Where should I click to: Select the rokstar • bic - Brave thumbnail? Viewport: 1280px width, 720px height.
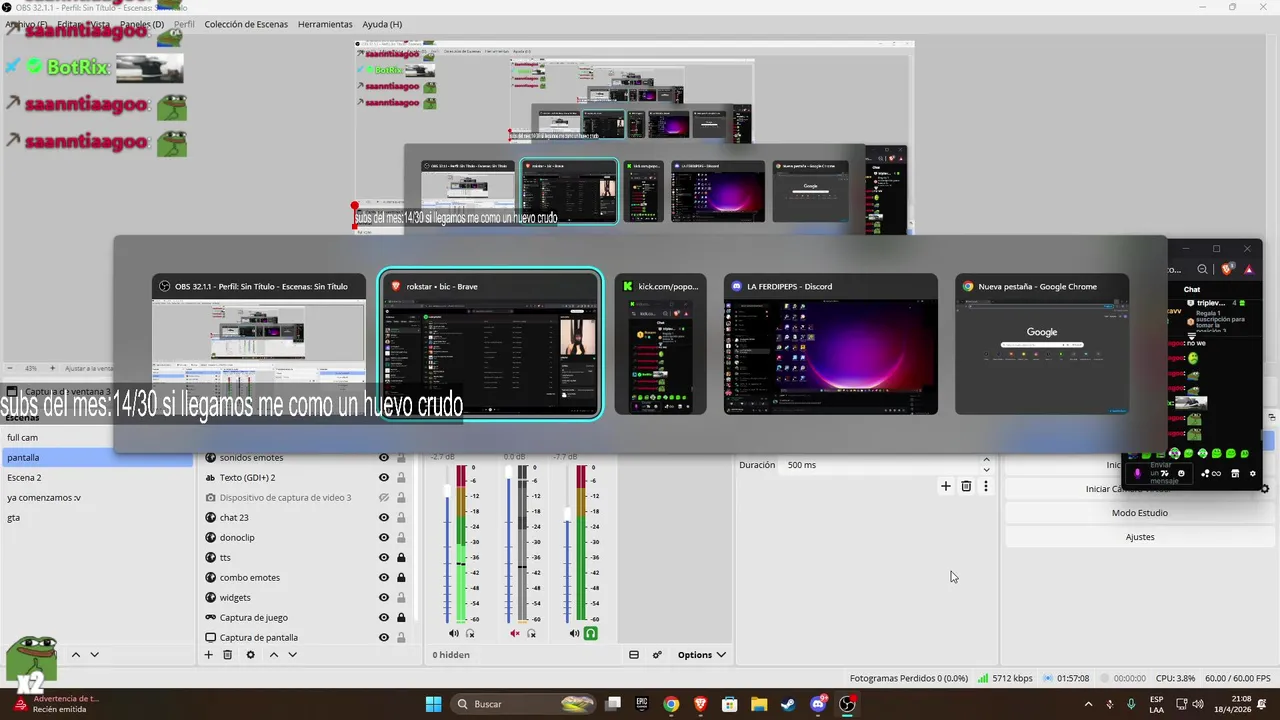(x=490, y=344)
